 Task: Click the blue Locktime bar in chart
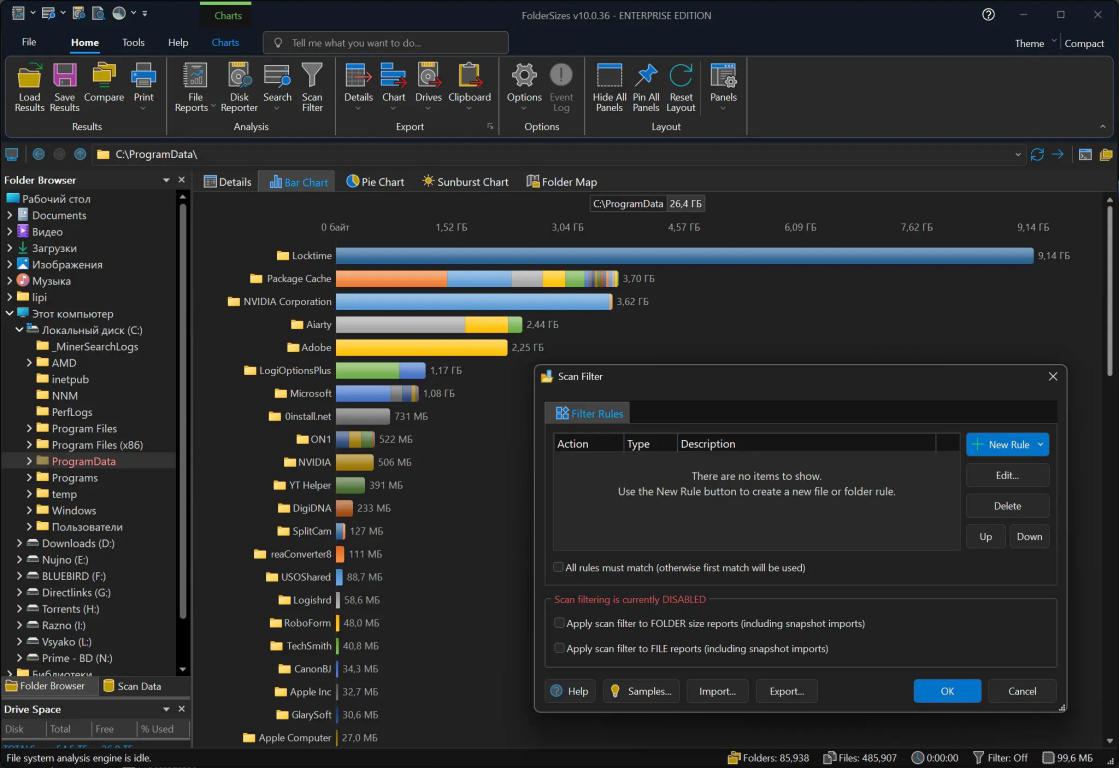(x=684, y=256)
